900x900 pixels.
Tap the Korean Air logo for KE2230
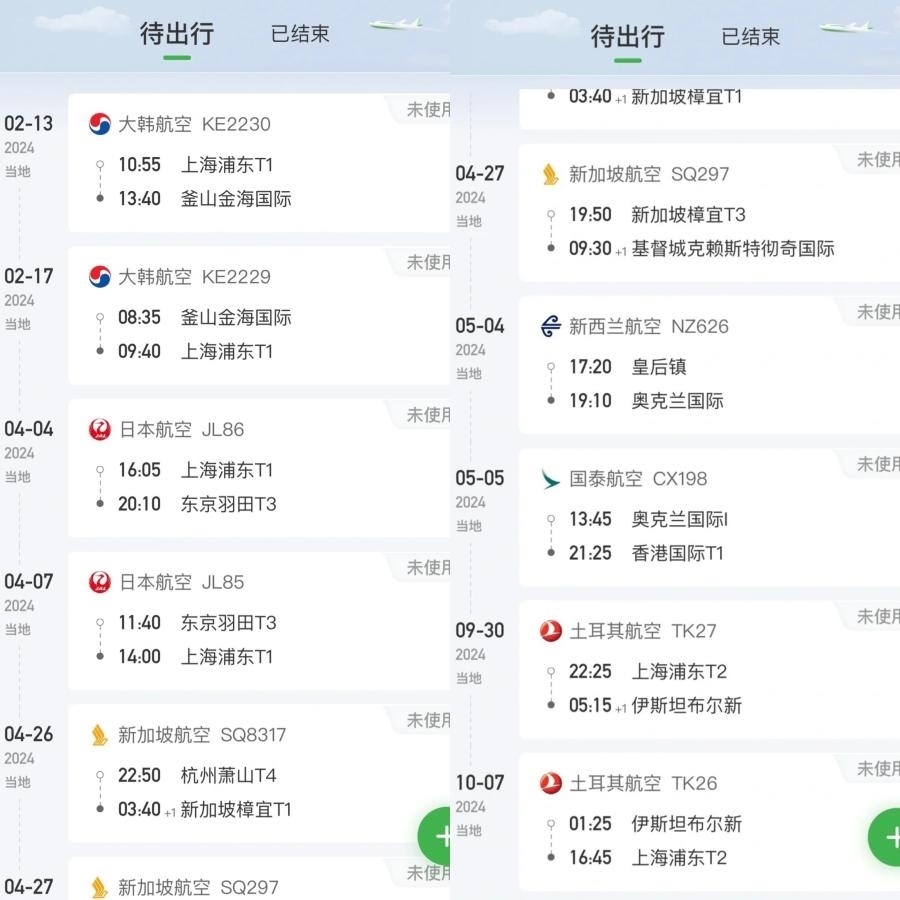point(100,124)
